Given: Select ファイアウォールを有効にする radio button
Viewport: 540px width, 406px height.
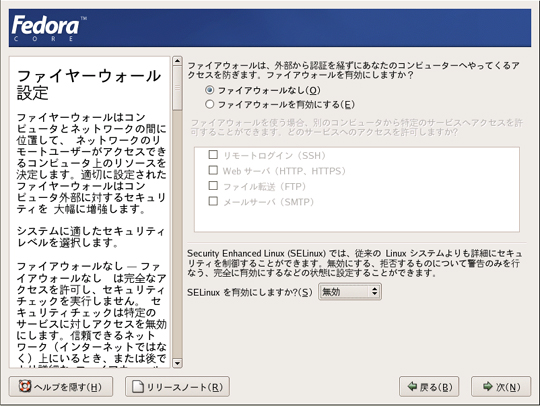Looking at the screenshot, I should pos(209,104).
